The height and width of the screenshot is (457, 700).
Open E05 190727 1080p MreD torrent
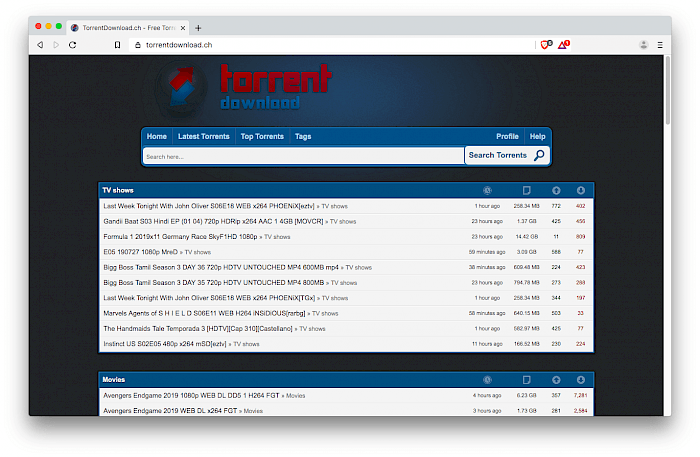pyautogui.click(x=141, y=252)
